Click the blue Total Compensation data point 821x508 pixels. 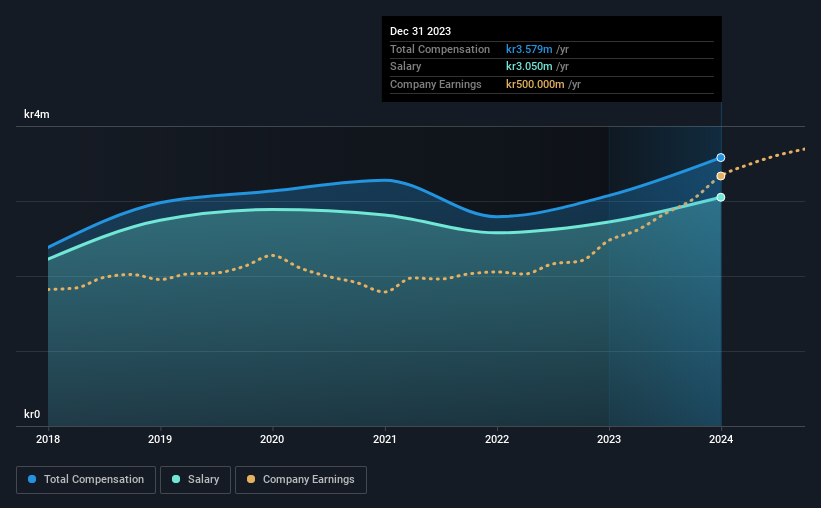(720, 158)
